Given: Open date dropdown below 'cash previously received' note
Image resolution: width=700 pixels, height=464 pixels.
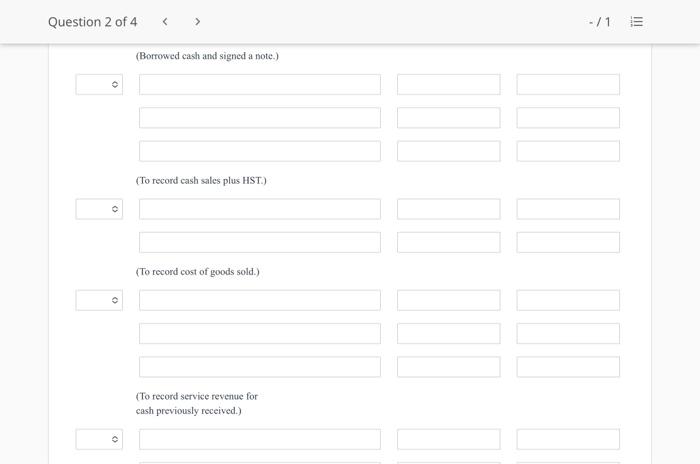Looking at the screenshot, I should tap(99, 439).
